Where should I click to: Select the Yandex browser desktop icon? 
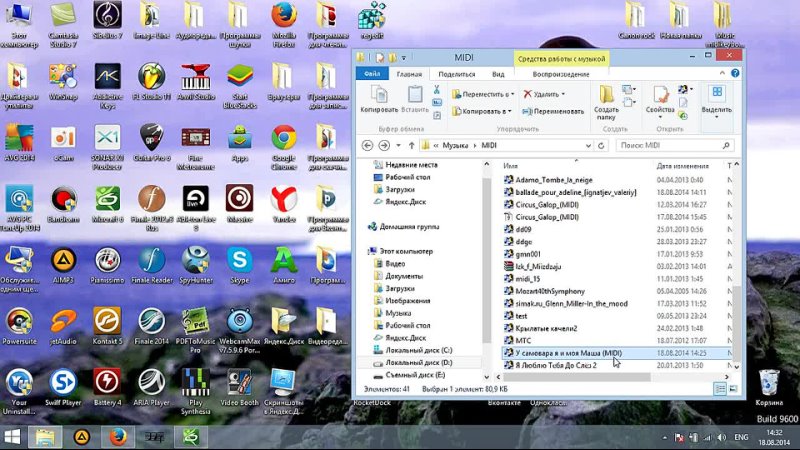(x=284, y=205)
